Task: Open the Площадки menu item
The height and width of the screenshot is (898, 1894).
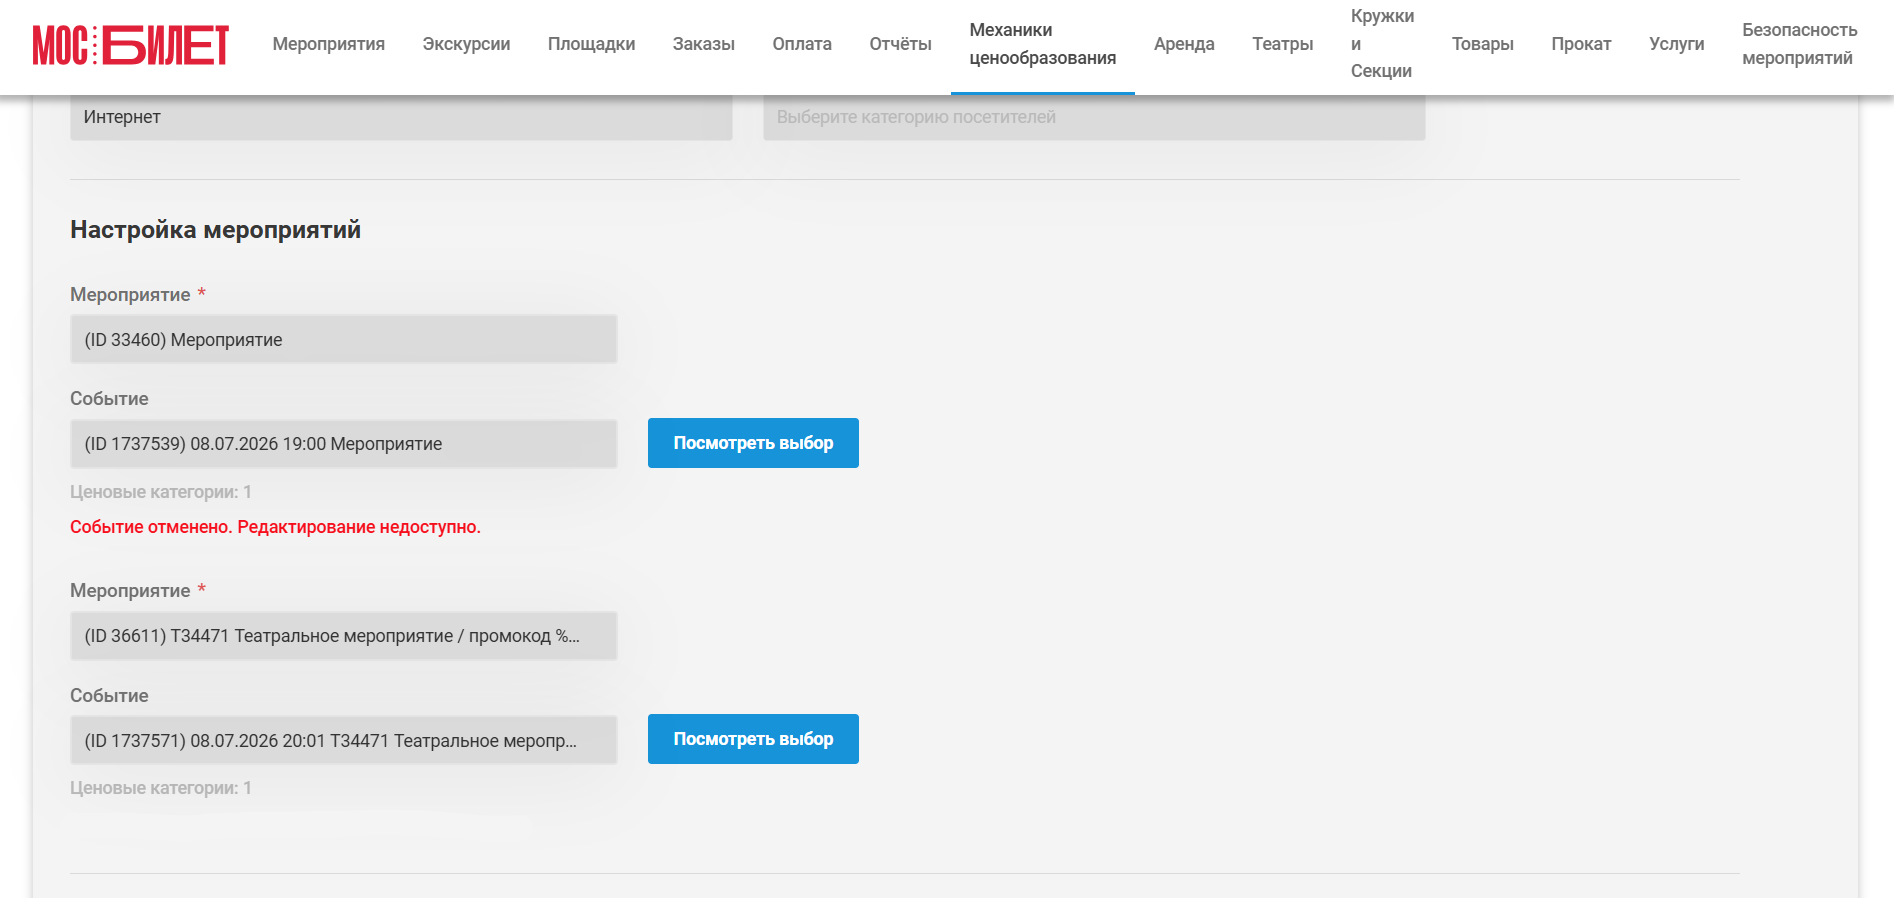Action: point(591,44)
